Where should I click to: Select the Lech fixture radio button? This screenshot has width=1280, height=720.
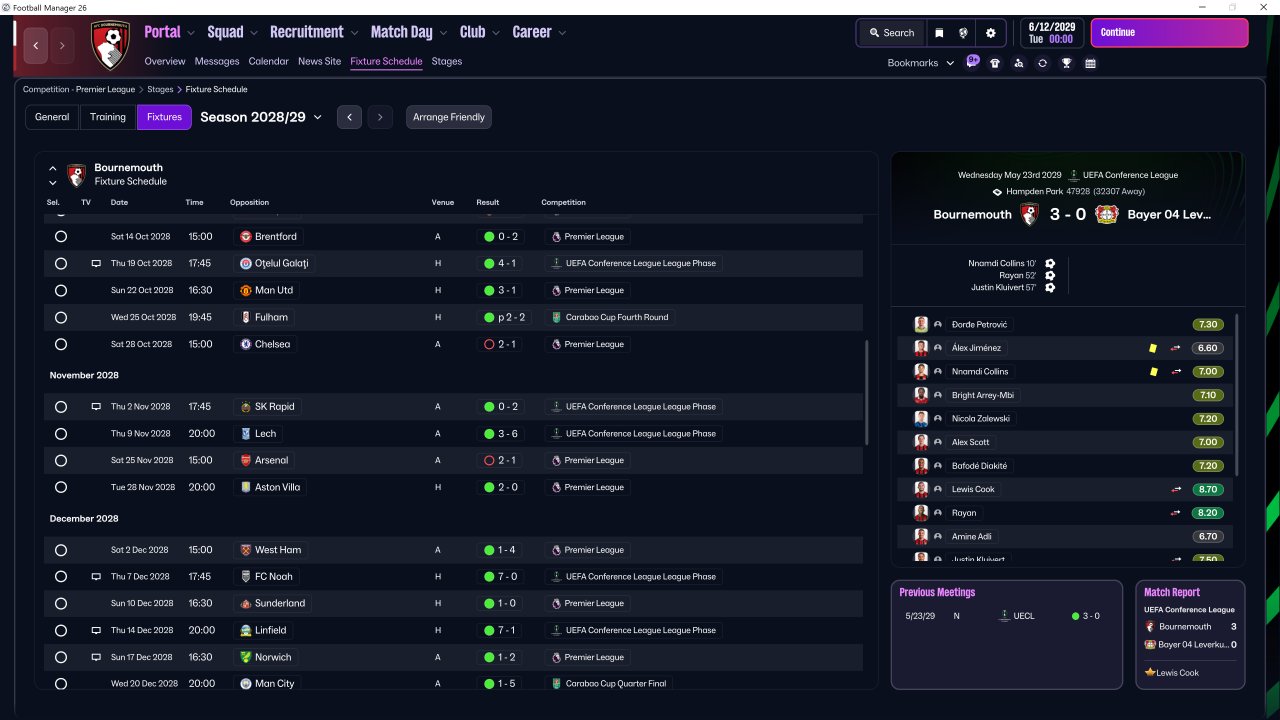[x=61, y=434]
